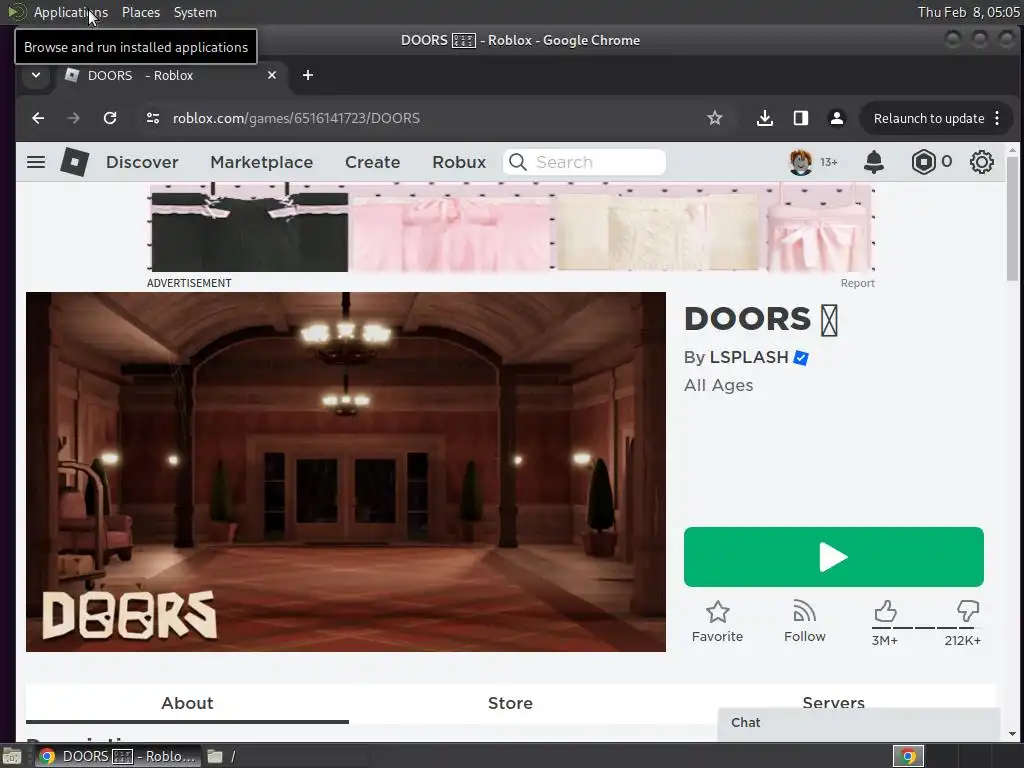Open the Places menu
Screen dimensions: 1024x768
141,12
